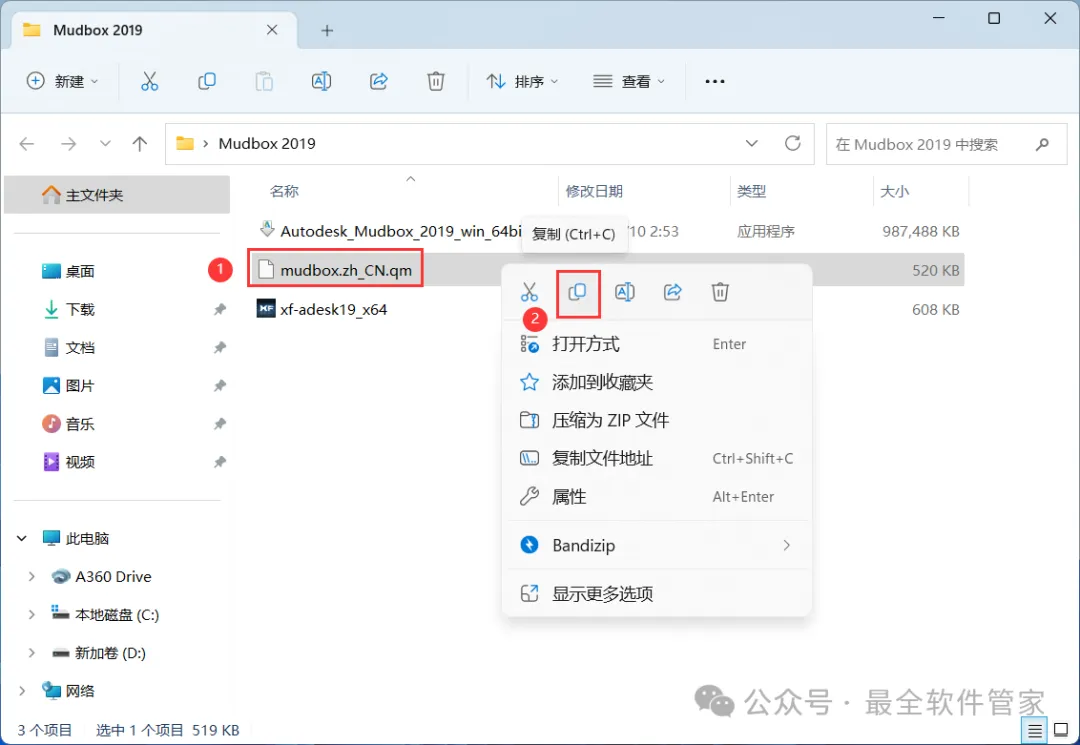This screenshot has height=745, width=1080.
Task: Go forward with the right arrow button
Action: [x=68, y=144]
